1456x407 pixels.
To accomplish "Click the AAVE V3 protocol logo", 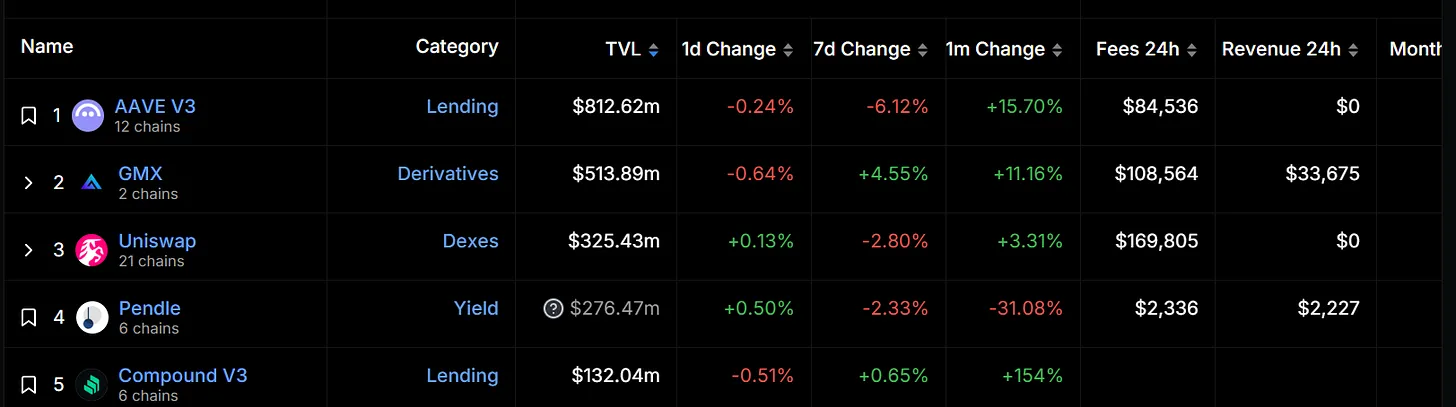I will pos(89,116).
